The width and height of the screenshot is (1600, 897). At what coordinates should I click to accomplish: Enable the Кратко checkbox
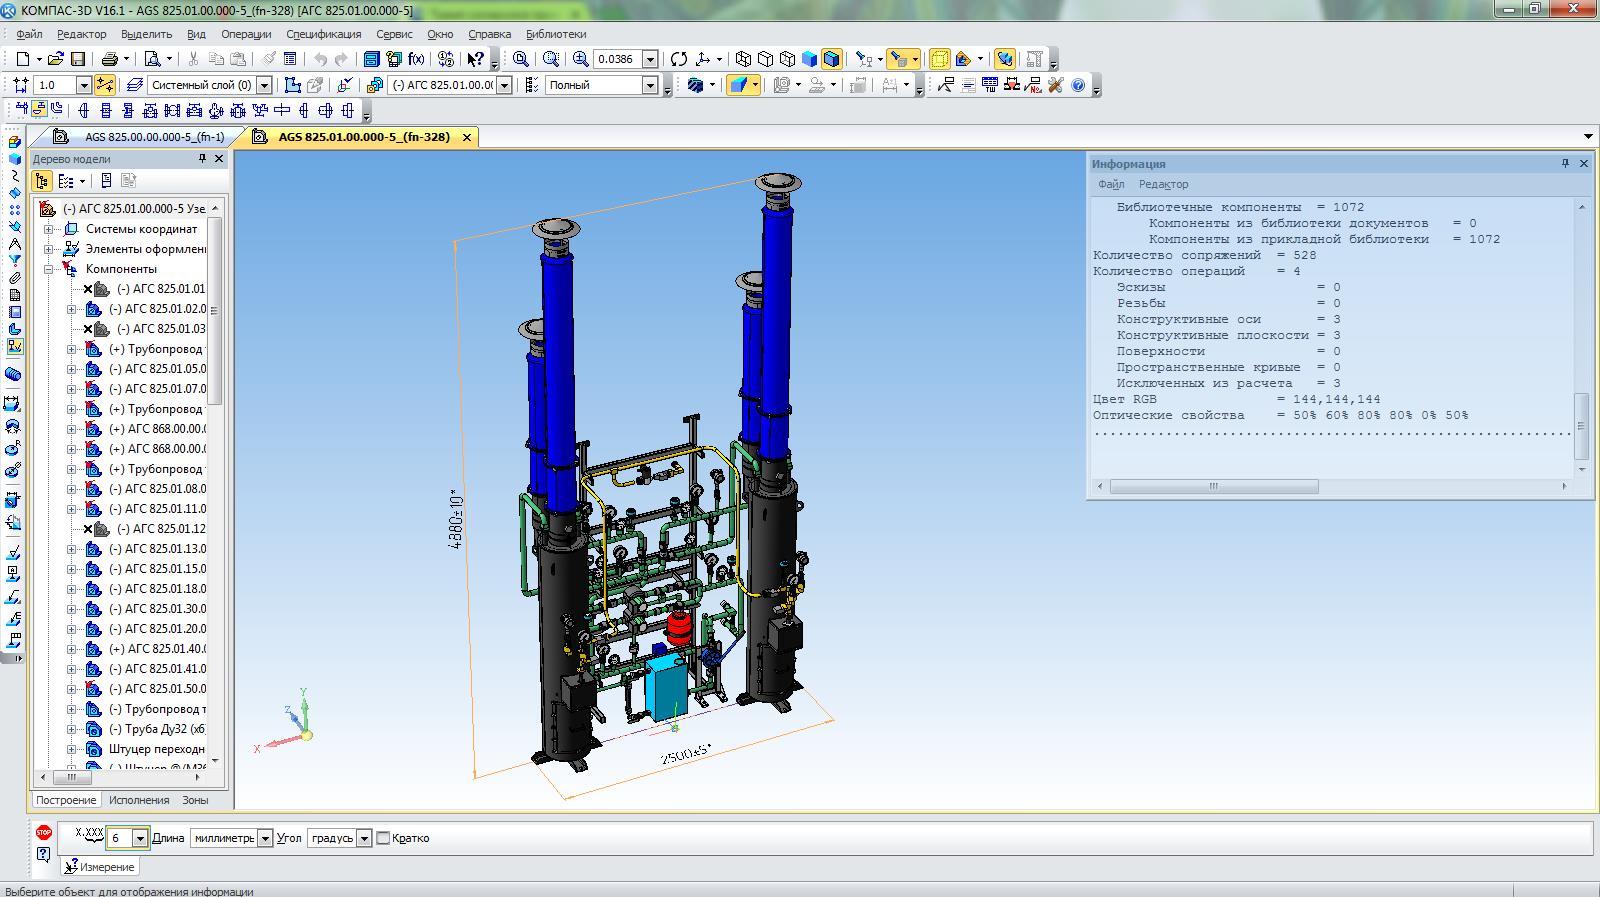[383, 838]
